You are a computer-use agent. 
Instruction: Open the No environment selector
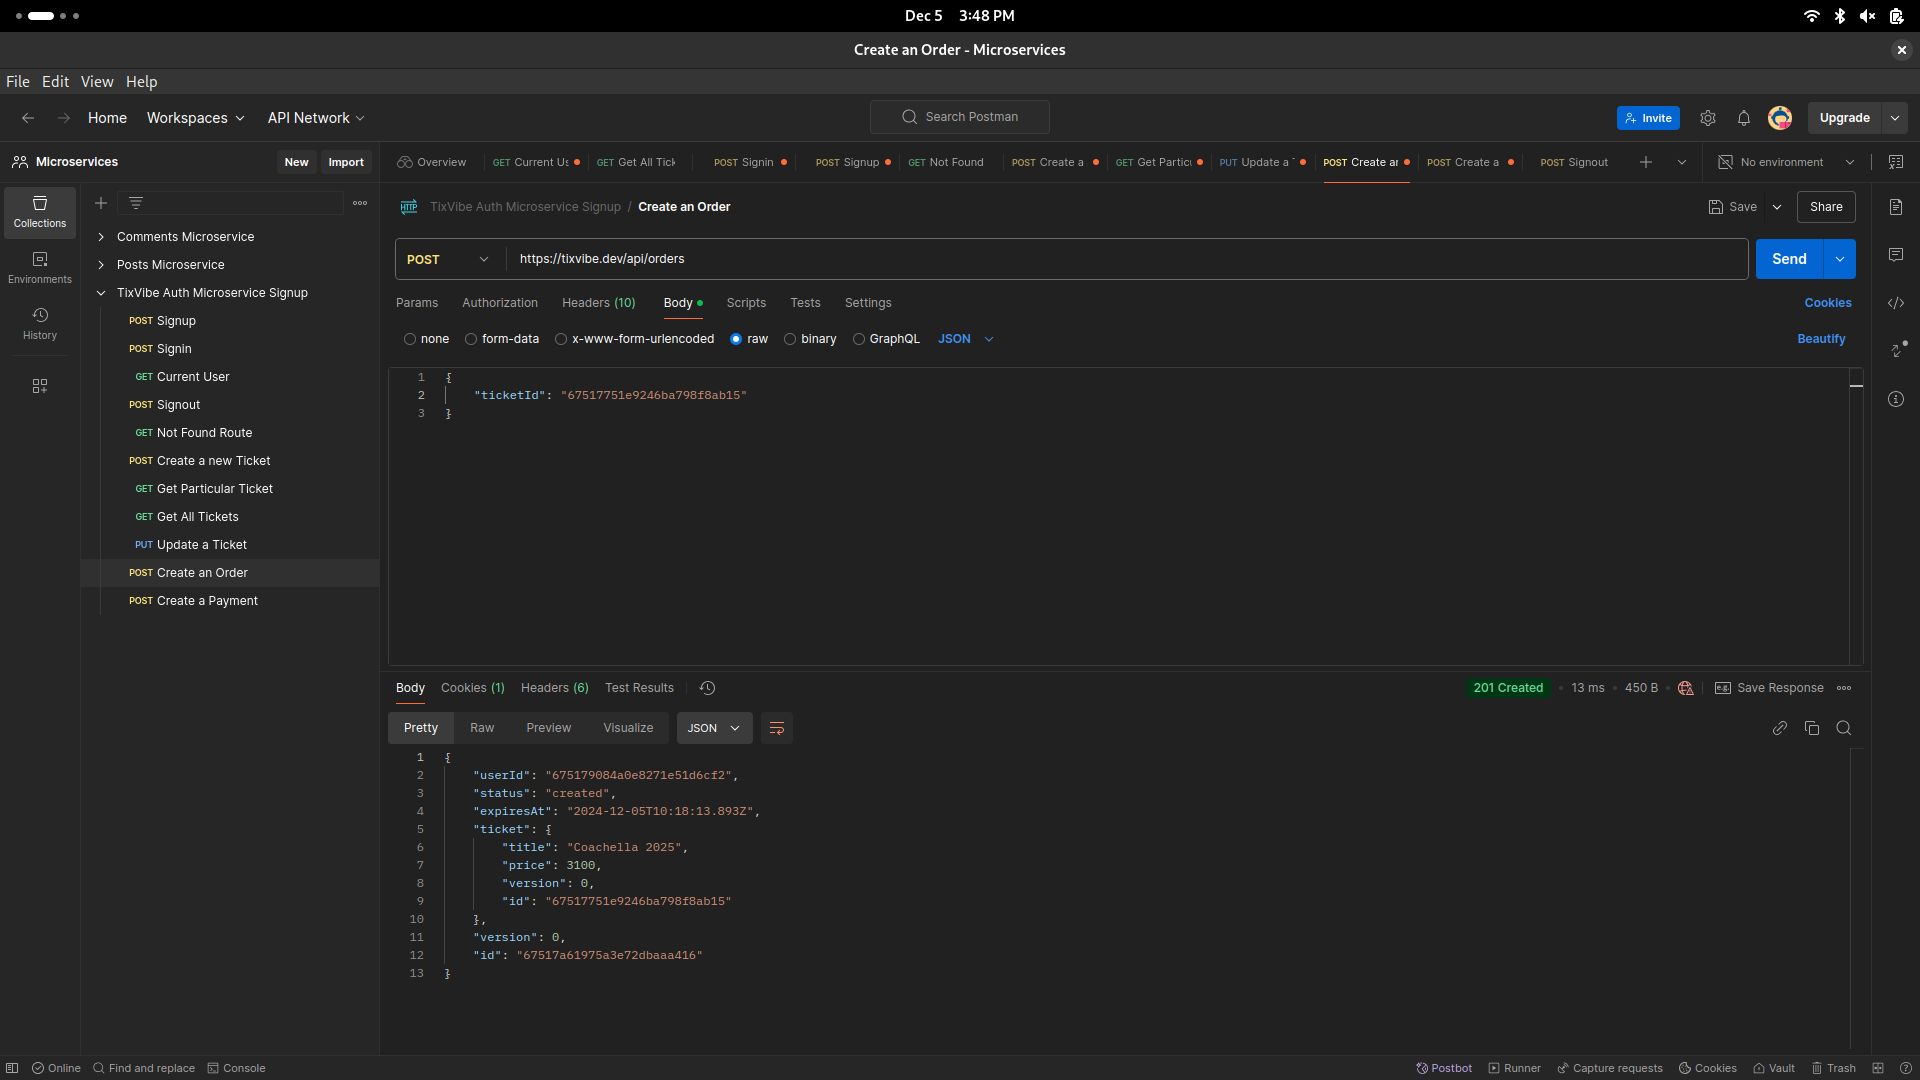1786,162
